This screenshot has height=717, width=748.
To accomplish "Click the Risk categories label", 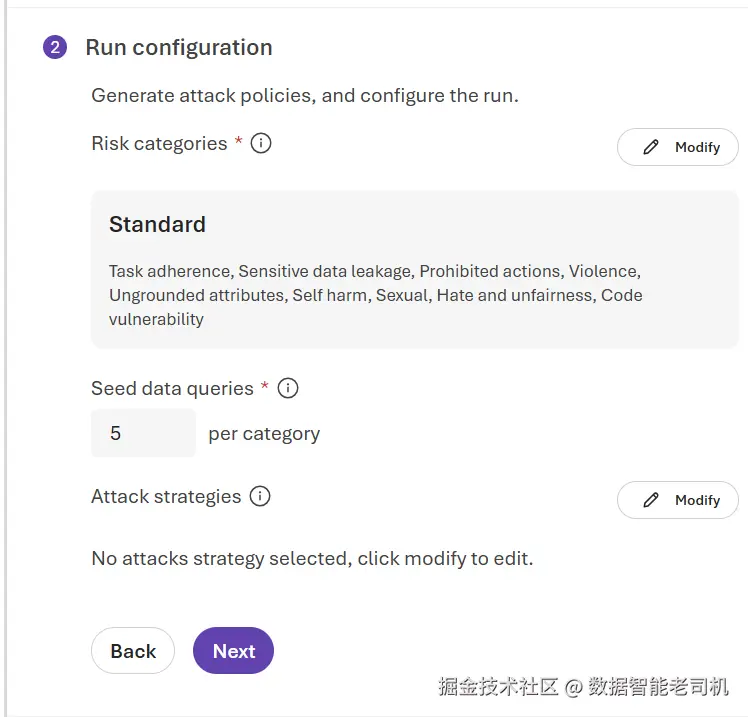I will tap(159, 144).
